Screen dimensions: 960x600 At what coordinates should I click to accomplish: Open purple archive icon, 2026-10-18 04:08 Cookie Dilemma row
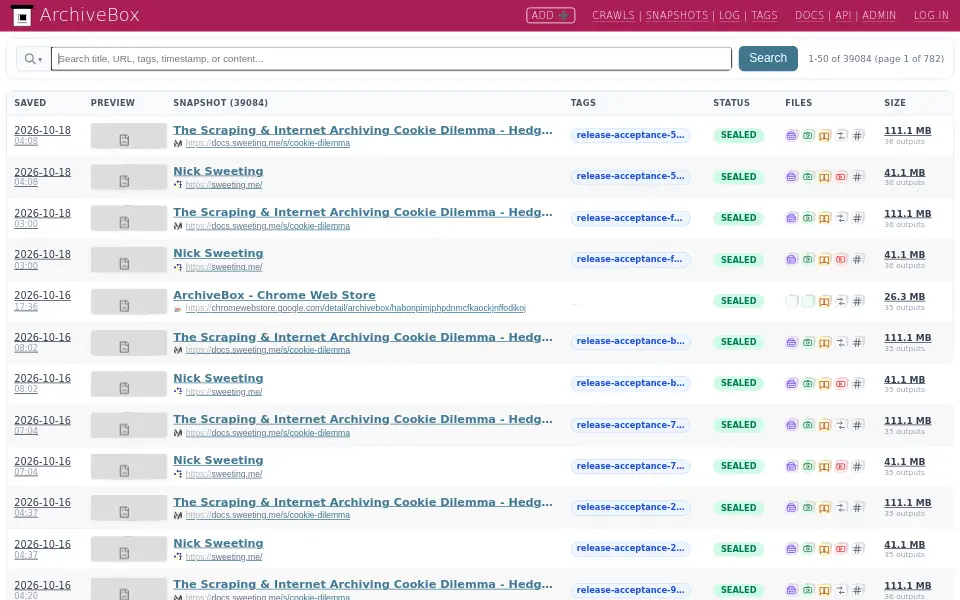pos(791,135)
